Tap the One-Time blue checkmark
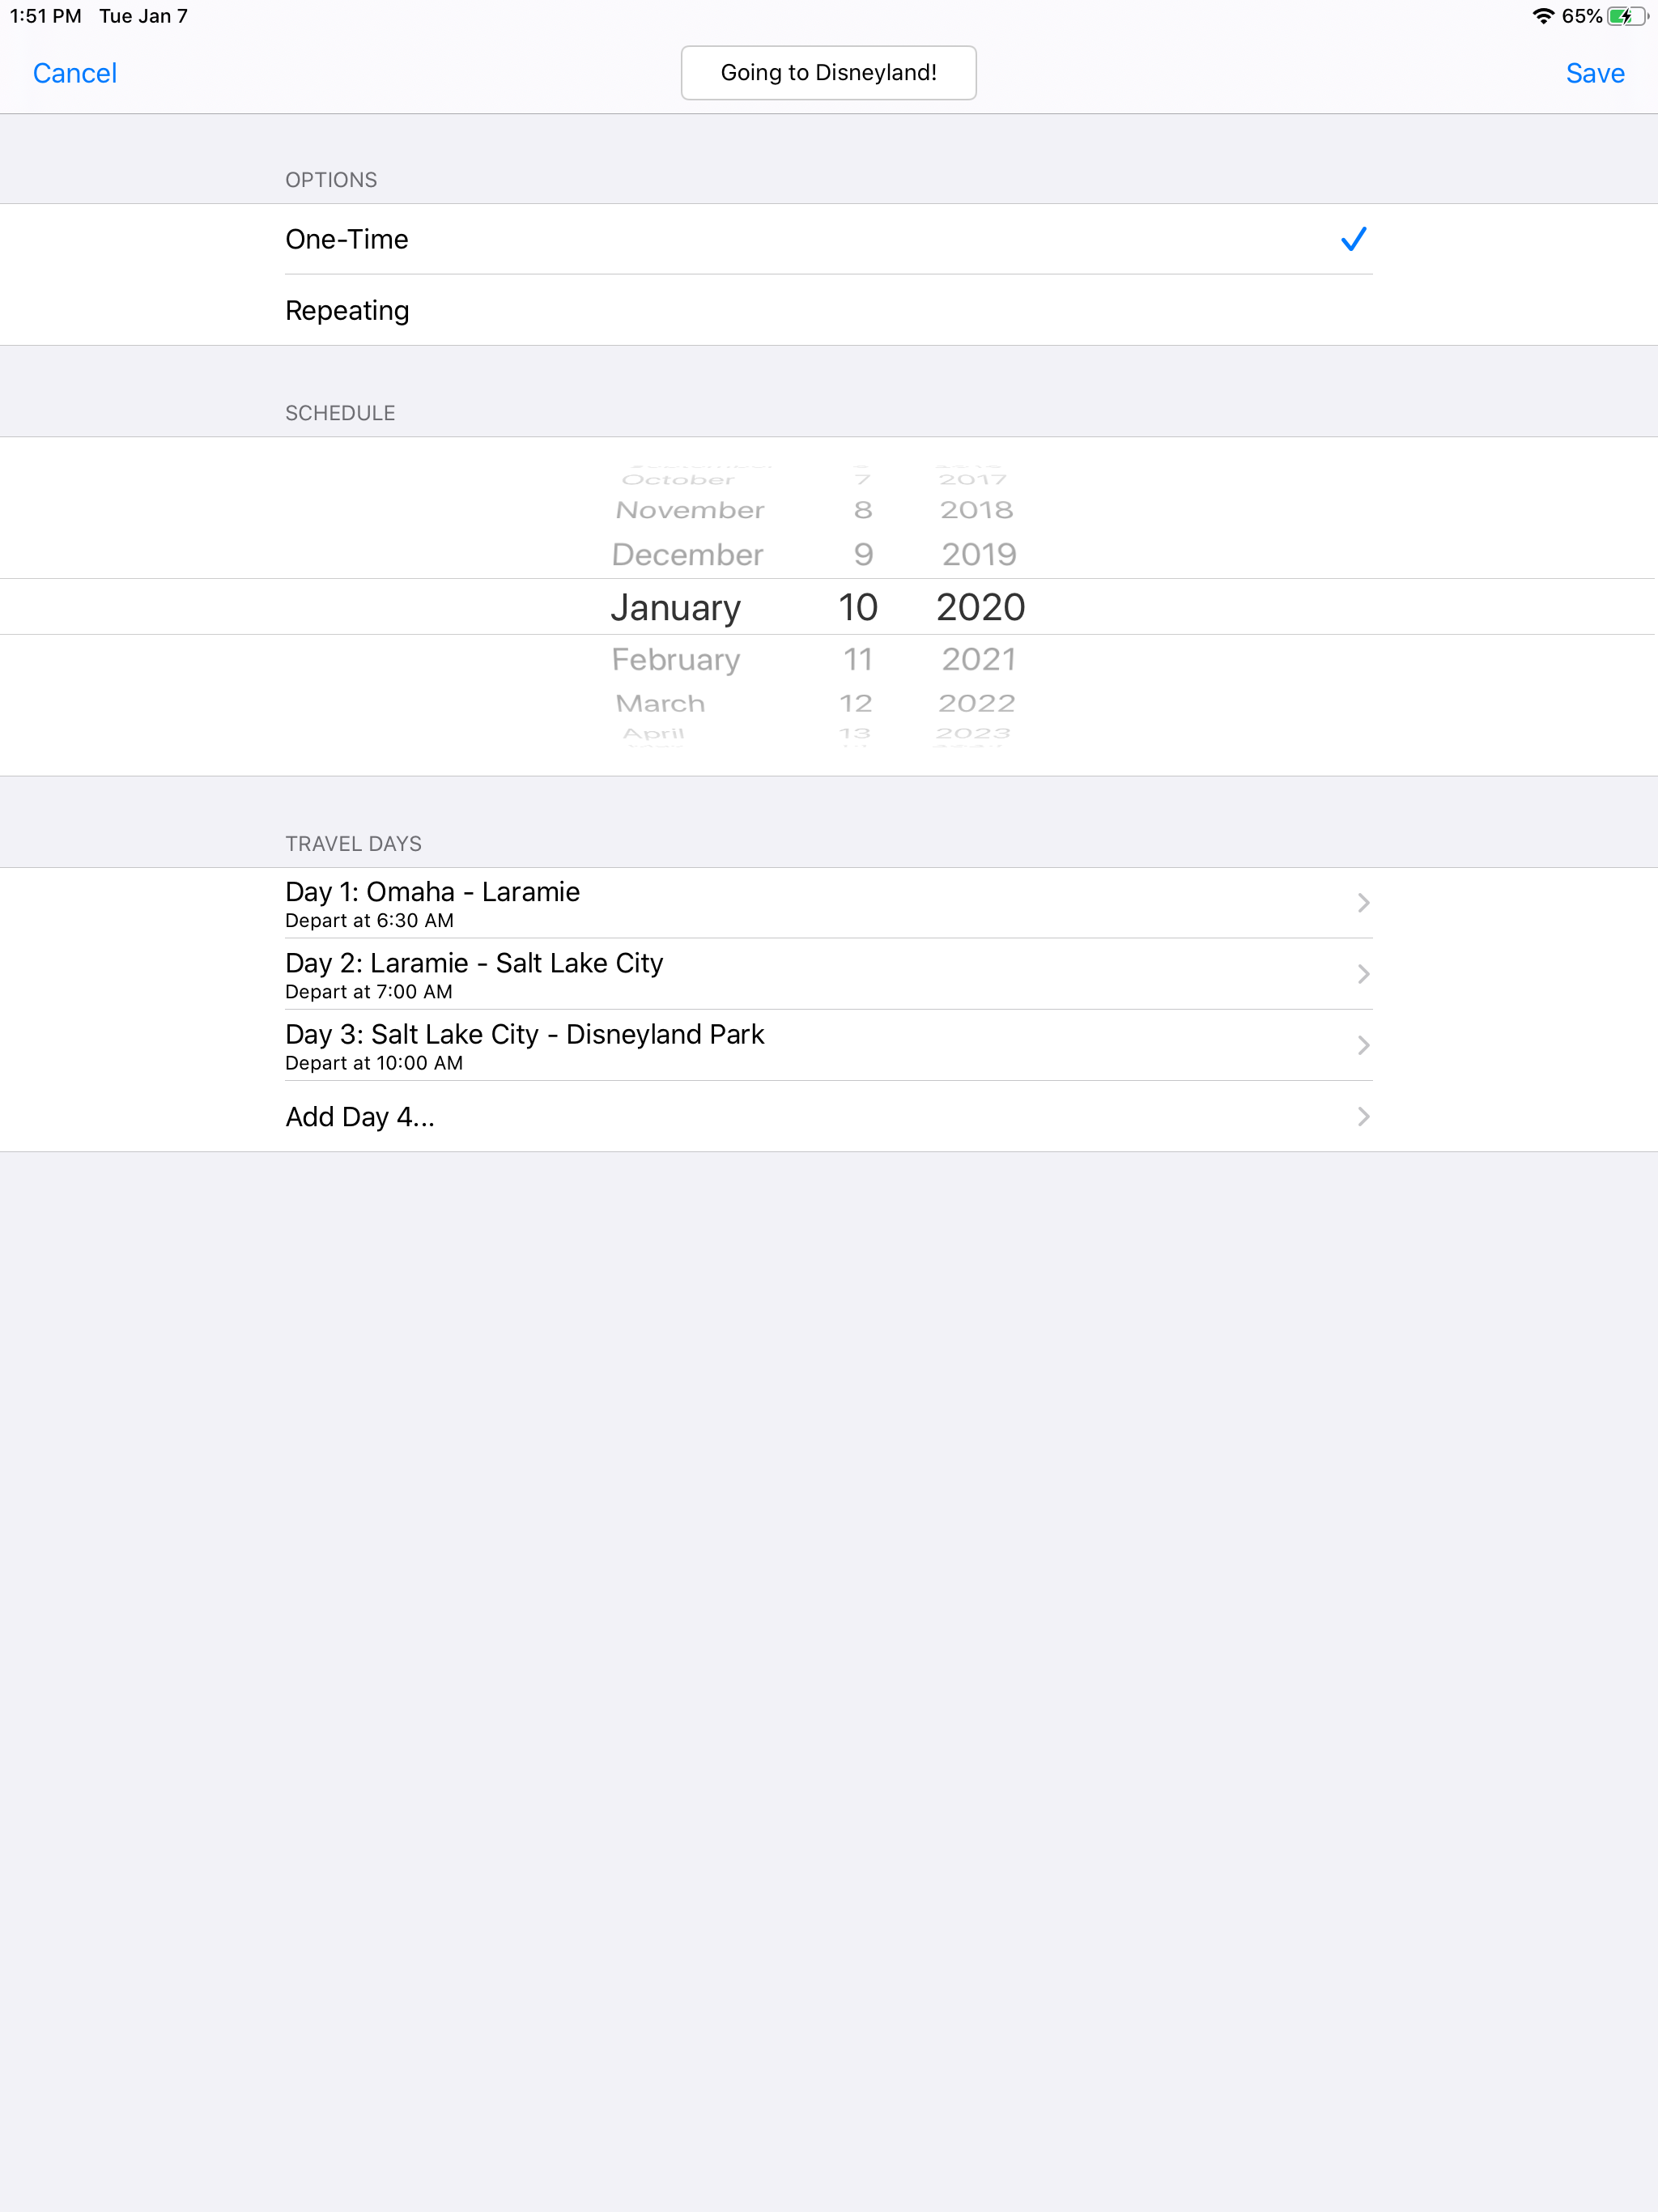Viewport: 1658px width, 2212px height. [x=1352, y=239]
